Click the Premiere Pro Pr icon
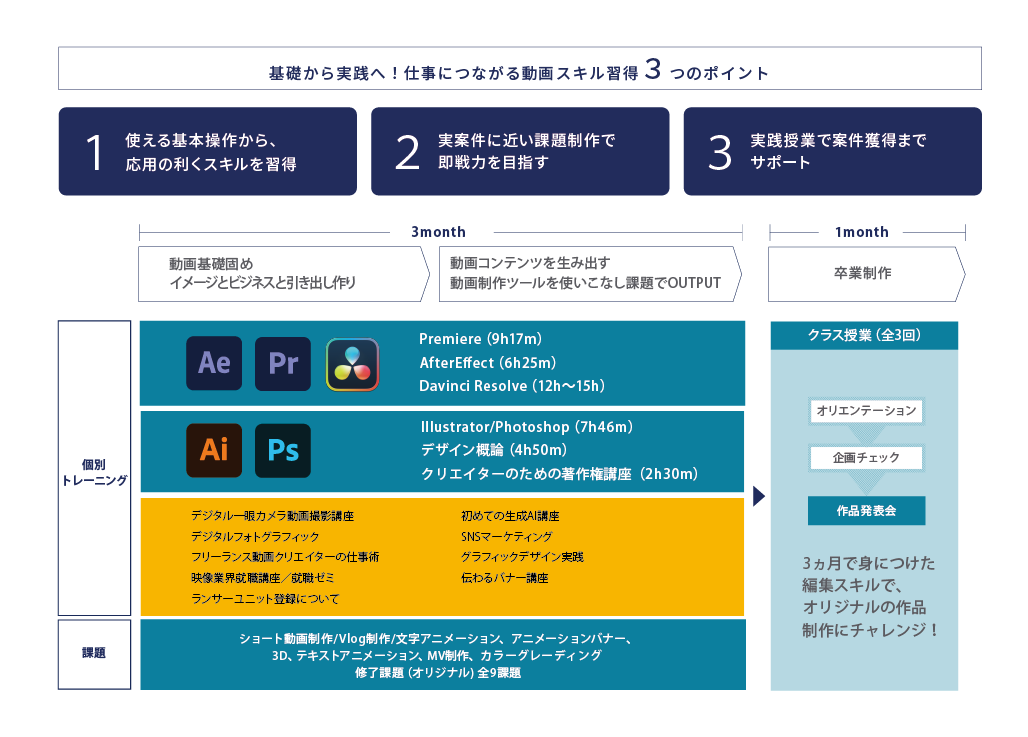1028x737 pixels. (283, 363)
